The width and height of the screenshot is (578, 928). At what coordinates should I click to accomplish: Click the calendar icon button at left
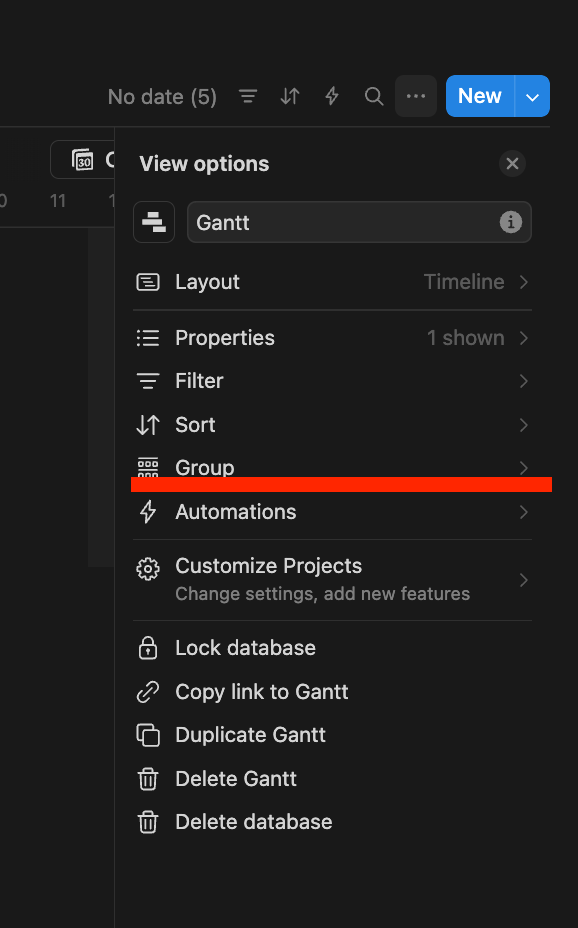click(x=83, y=159)
